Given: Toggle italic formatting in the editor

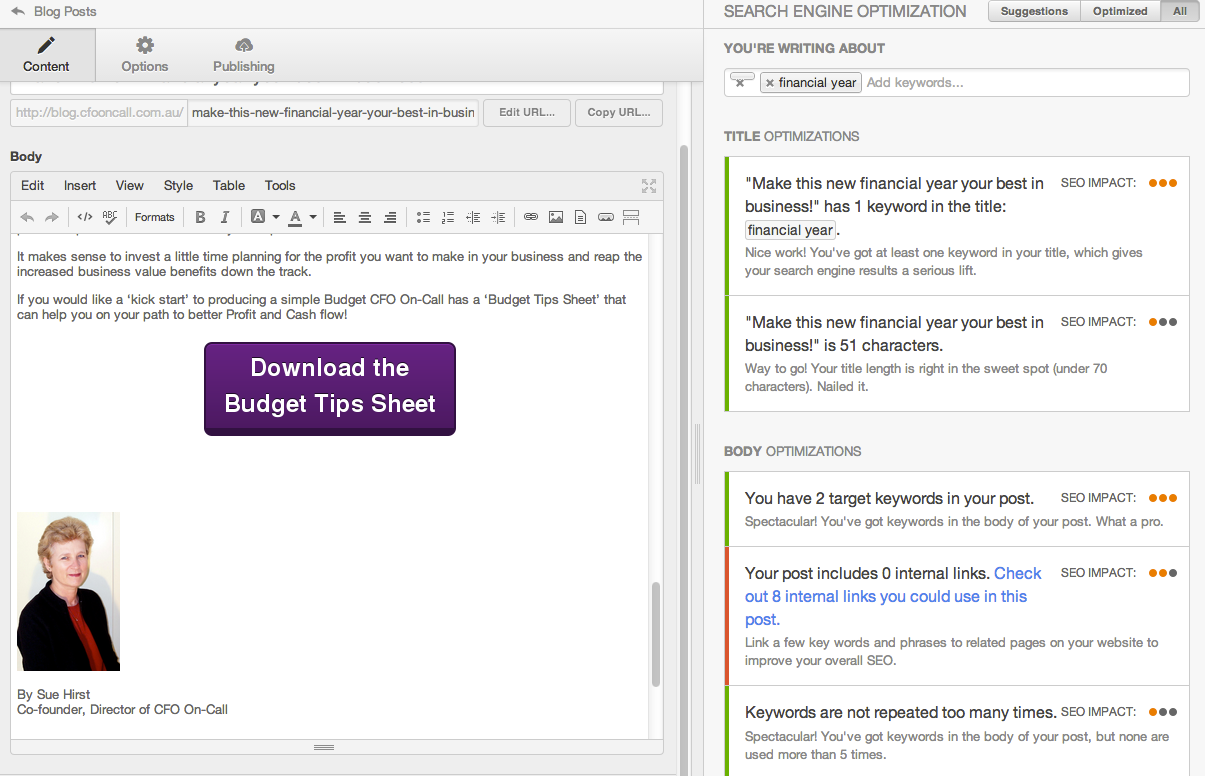Looking at the screenshot, I should point(225,217).
